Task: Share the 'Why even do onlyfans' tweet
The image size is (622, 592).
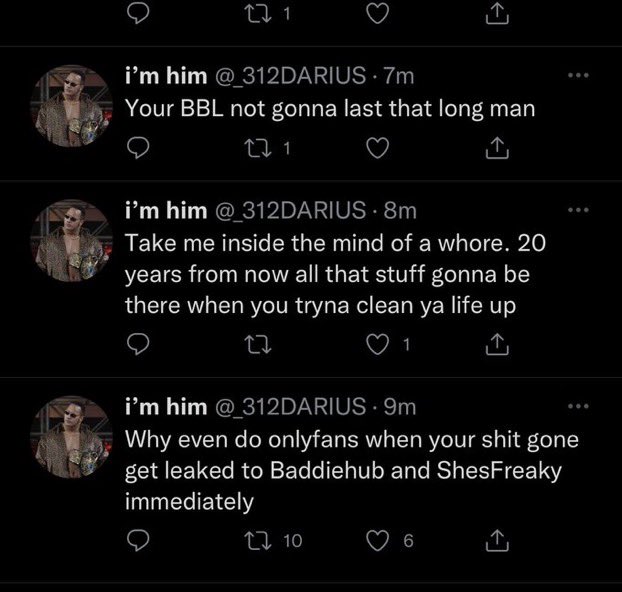Action: click(497, 540)
